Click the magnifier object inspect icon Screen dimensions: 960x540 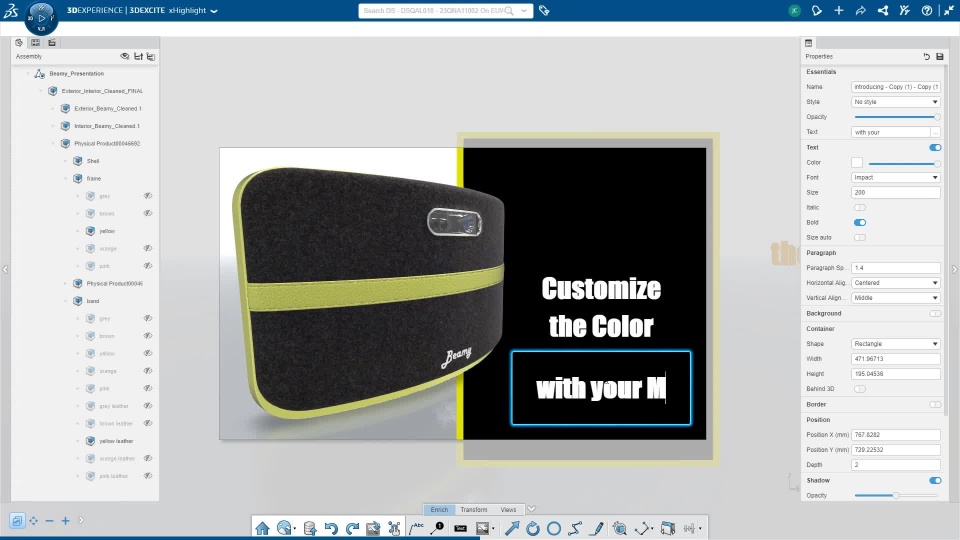pos(620,528)
